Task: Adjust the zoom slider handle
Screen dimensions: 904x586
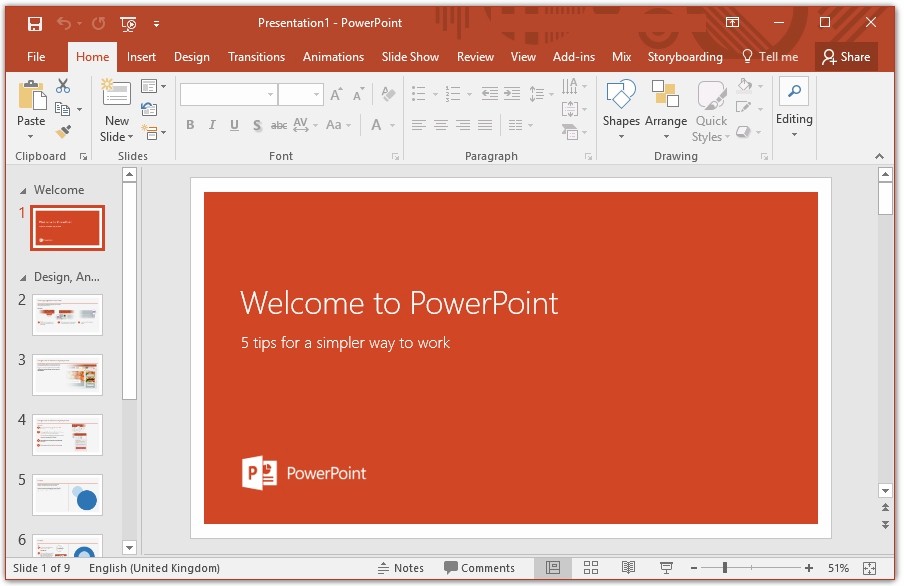Action: 725,568
